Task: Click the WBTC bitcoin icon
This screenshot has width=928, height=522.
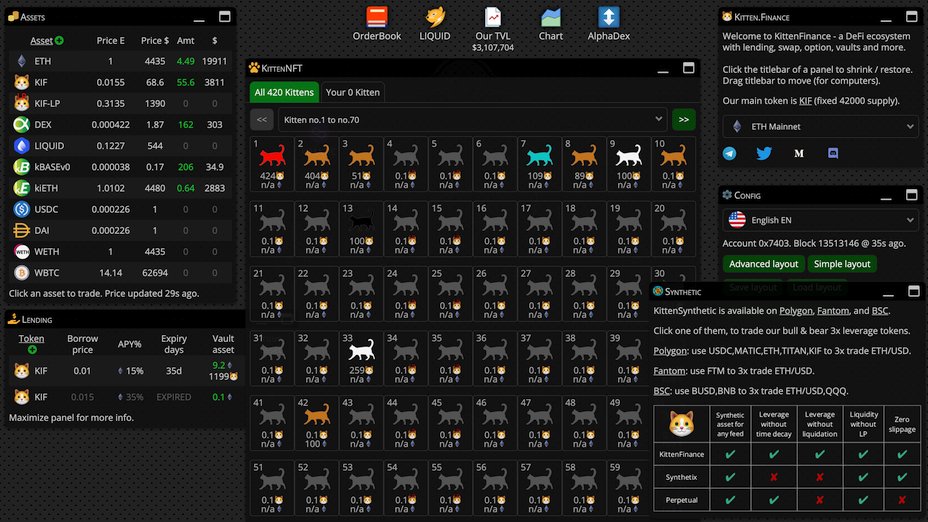Action: 22,273
